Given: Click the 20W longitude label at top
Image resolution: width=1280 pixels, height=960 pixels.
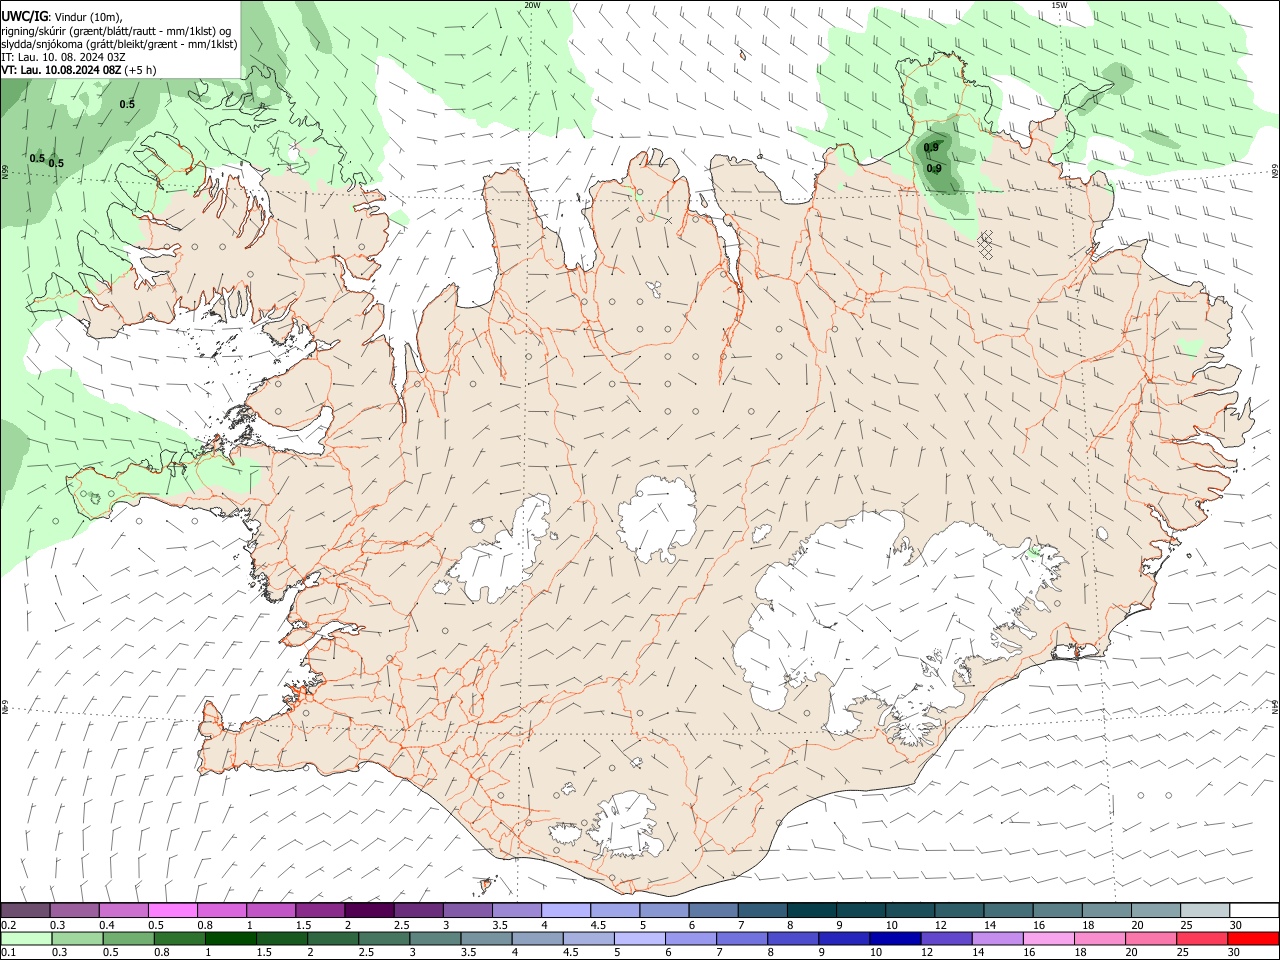Looking at the screenshot, I should tap(532, 5).
